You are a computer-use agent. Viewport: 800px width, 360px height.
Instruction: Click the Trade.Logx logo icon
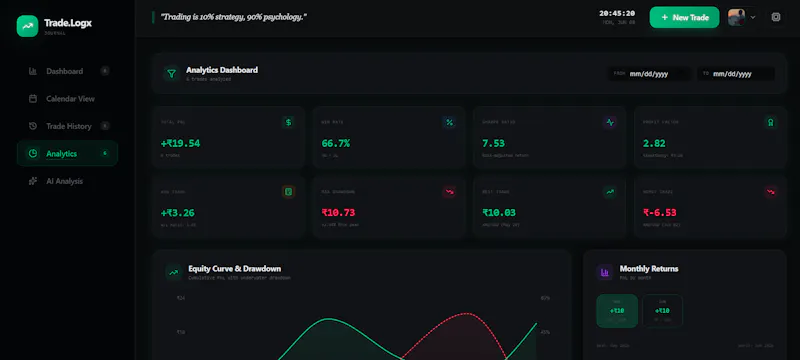click(27, 25)
